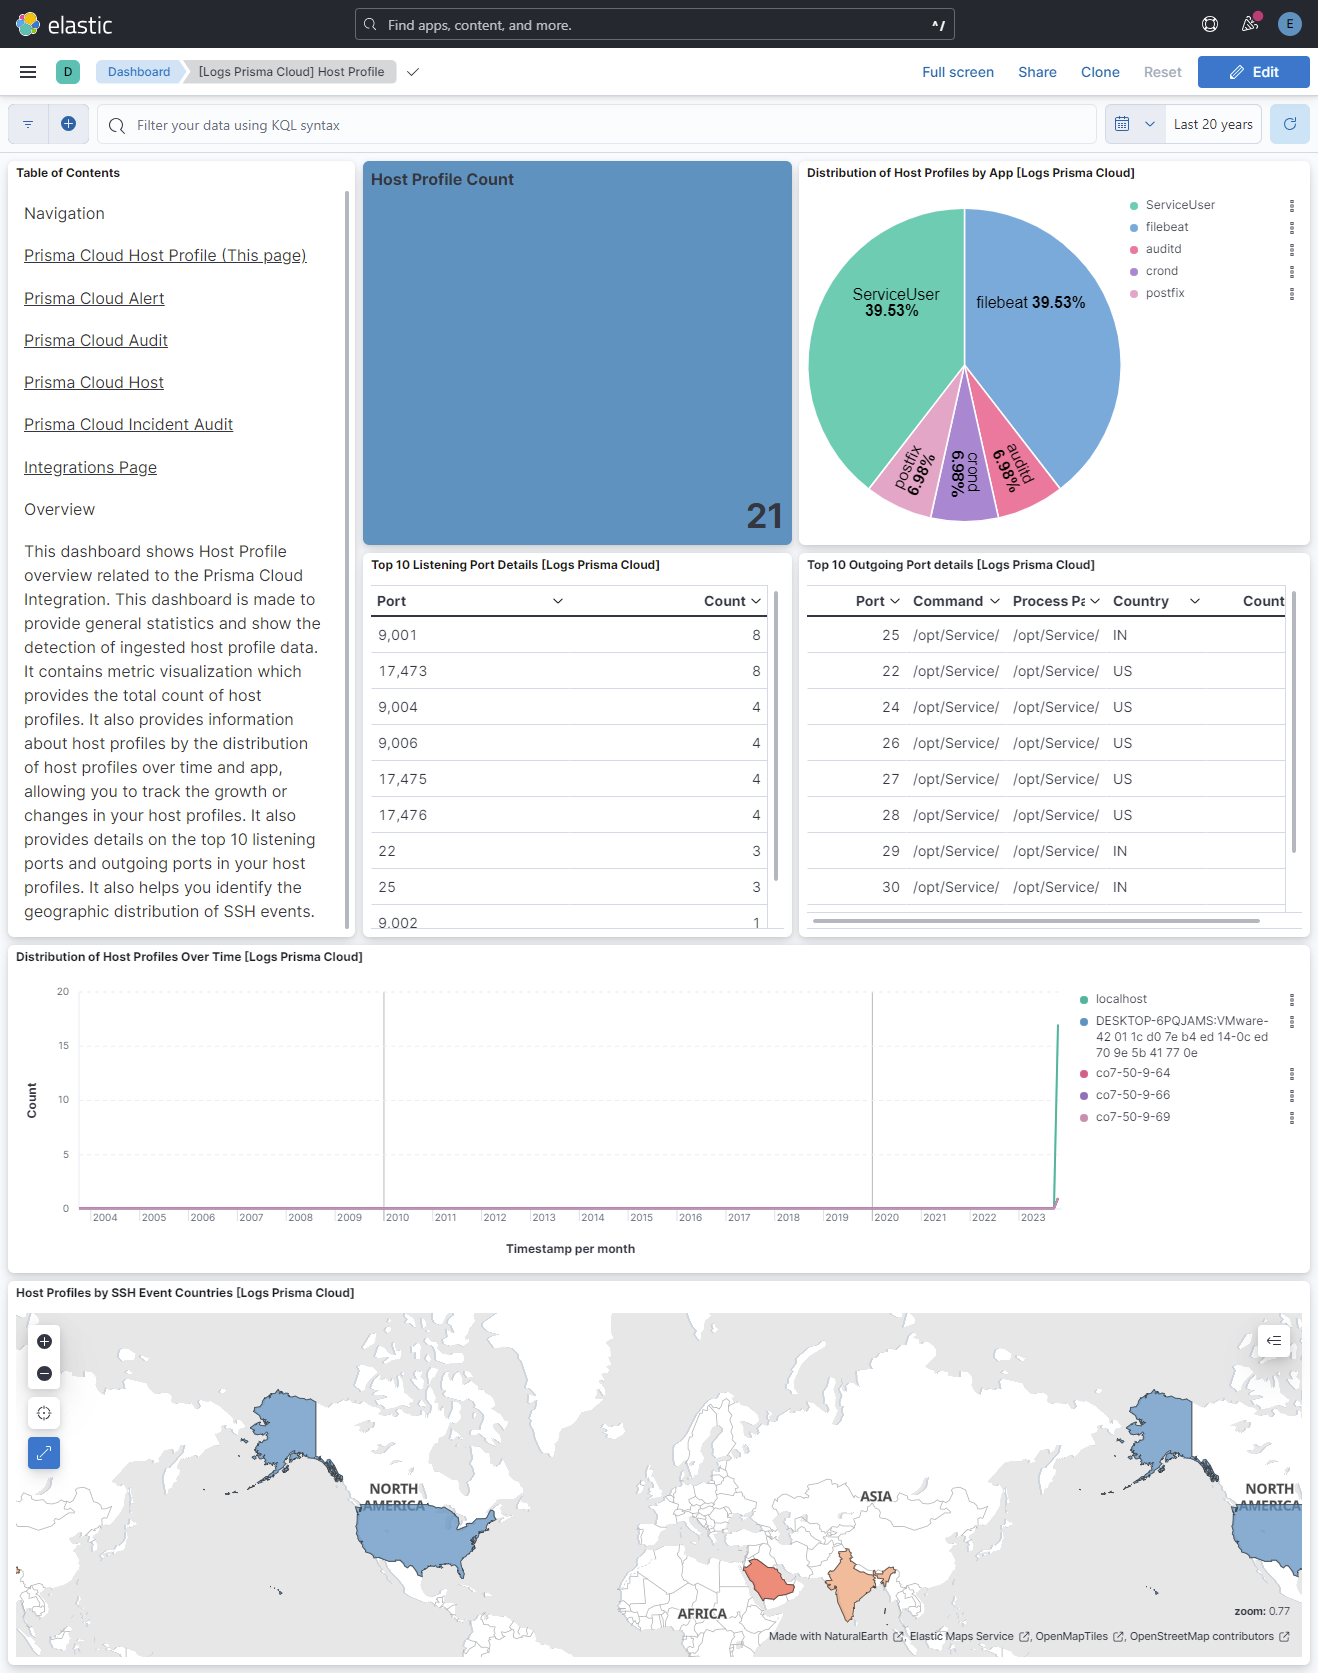Zoom in on the map
Screen dimensions: 1318x1673
[44, 1341]
